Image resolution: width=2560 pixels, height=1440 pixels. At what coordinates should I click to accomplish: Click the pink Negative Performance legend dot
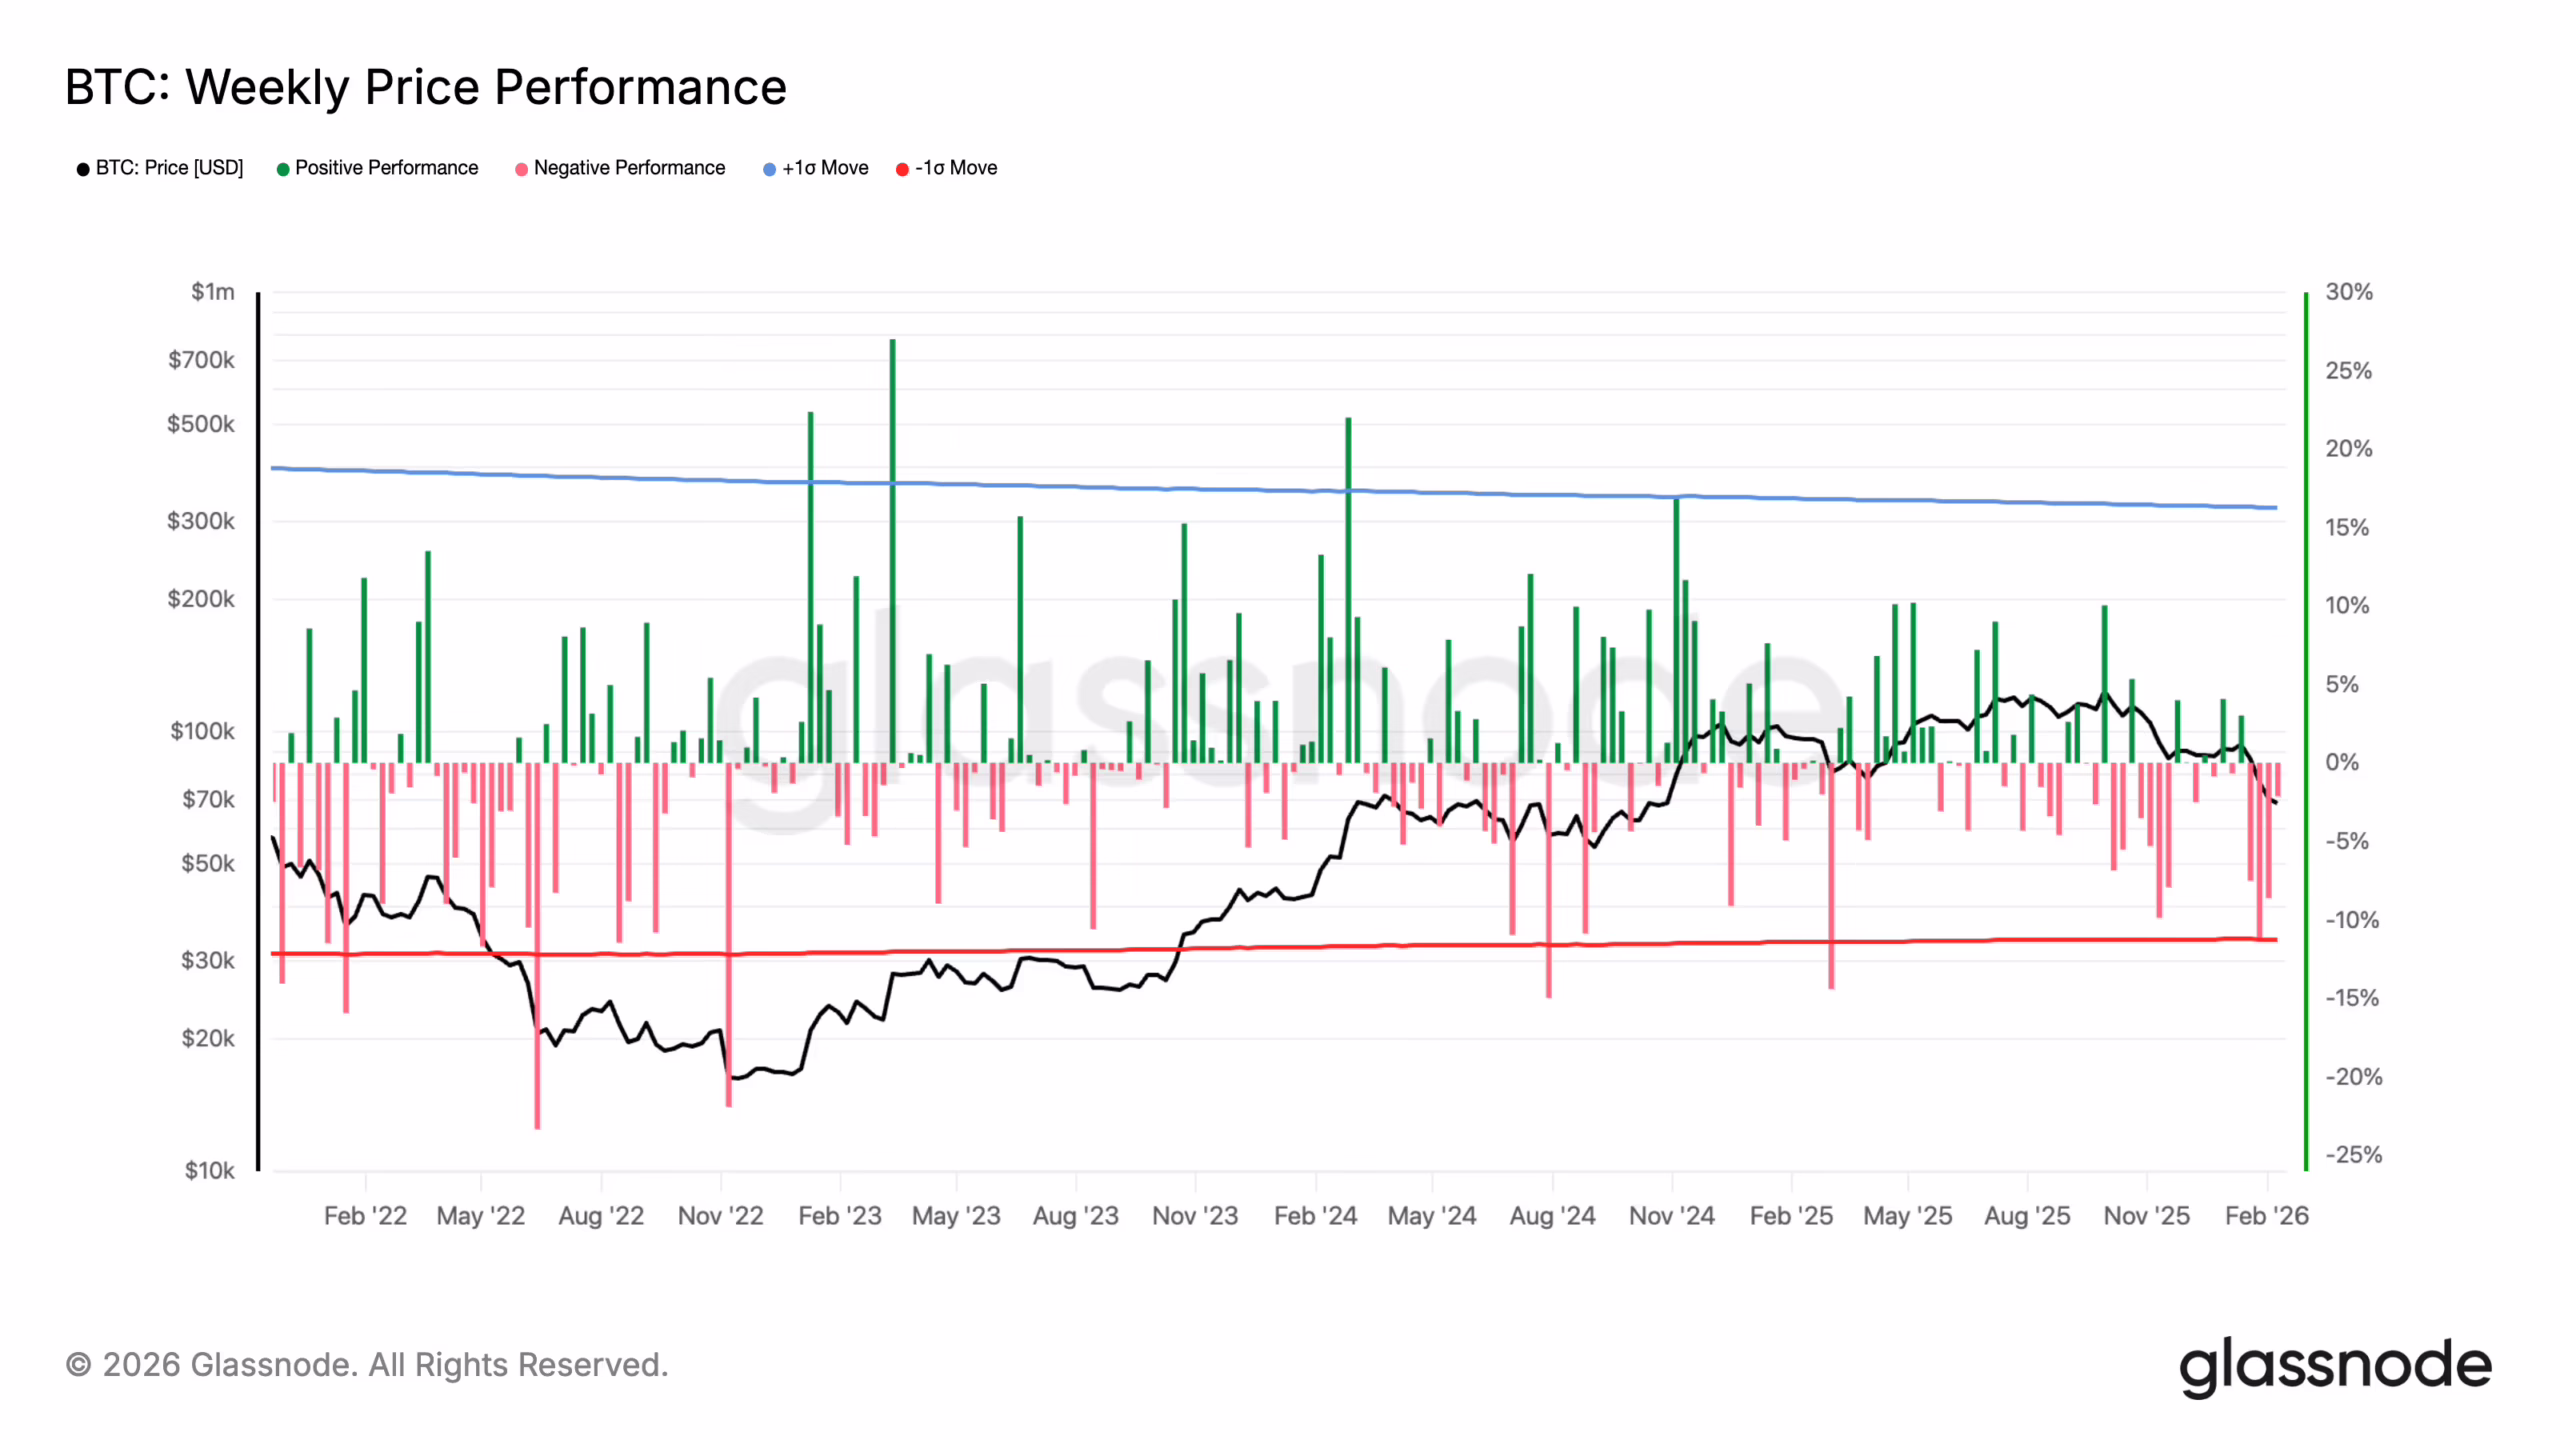tap(521, 169)
